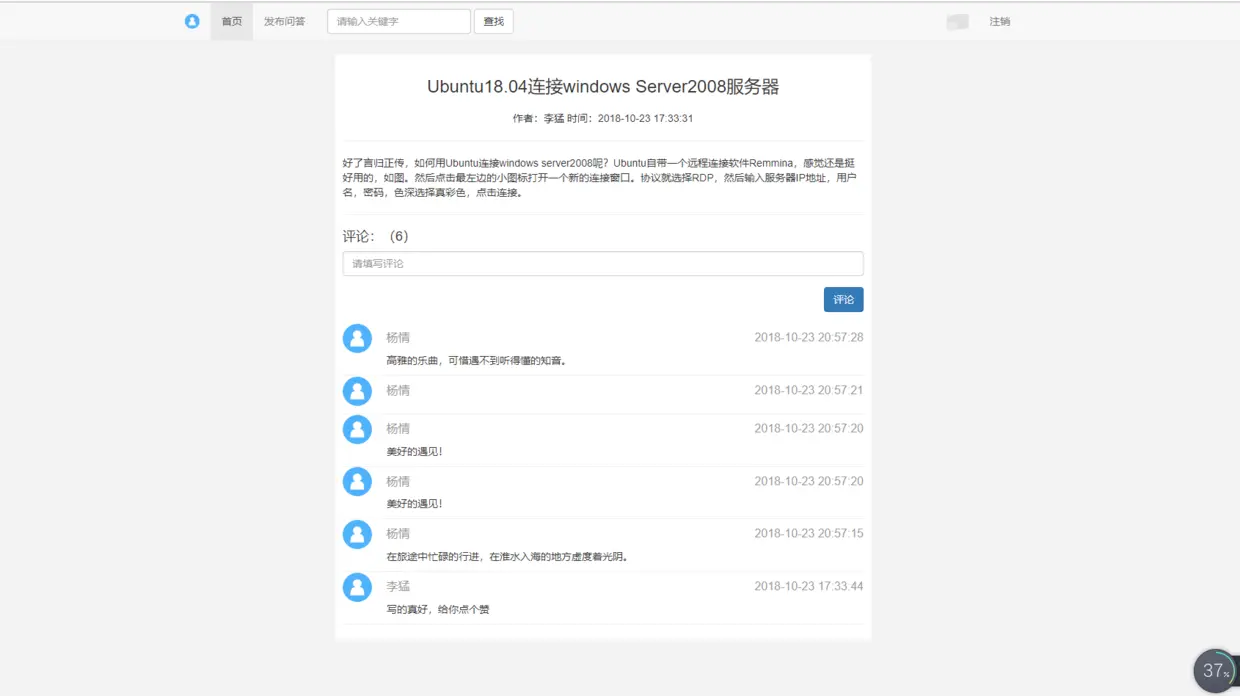
Task: Click the blue user avatar icon in top navbar
Action: coord(192,21)
